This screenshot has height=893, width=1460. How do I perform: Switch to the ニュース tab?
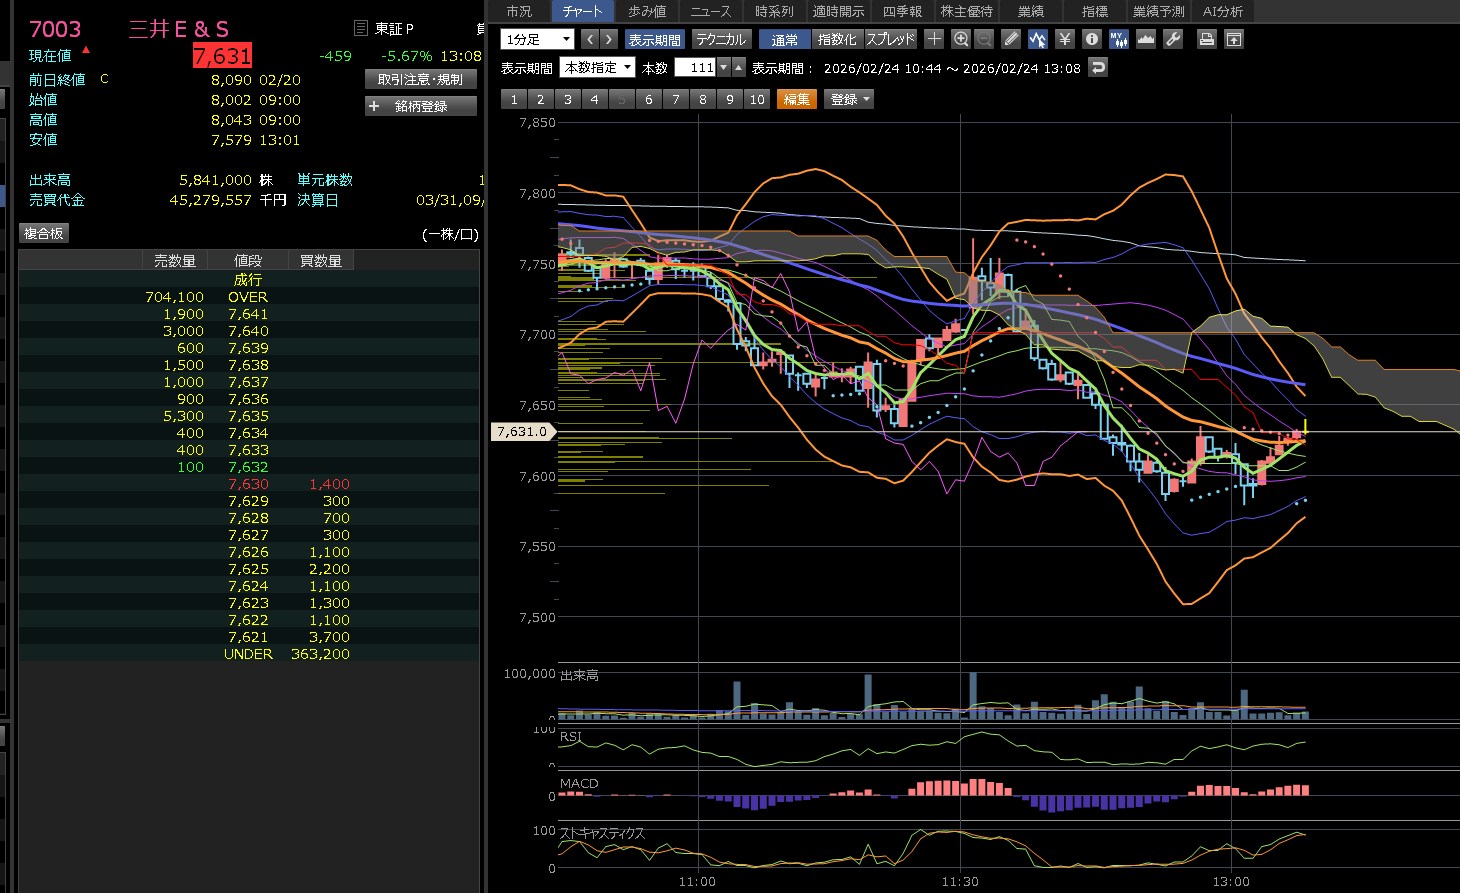click(x=711, y=11)
